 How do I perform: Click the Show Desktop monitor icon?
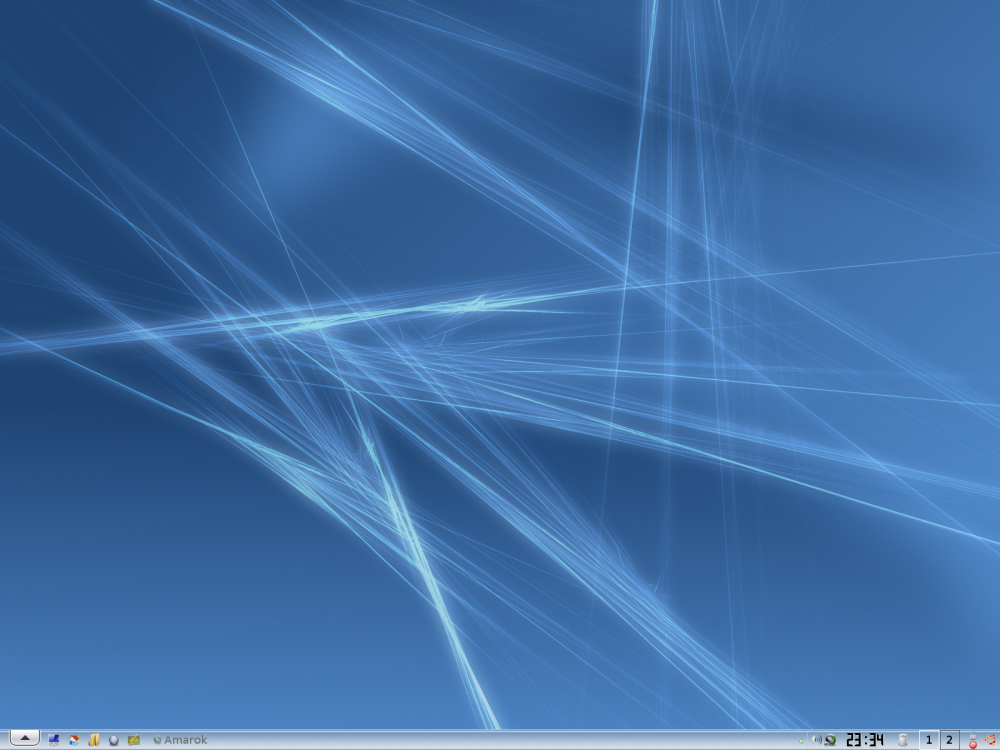[54, 740]
